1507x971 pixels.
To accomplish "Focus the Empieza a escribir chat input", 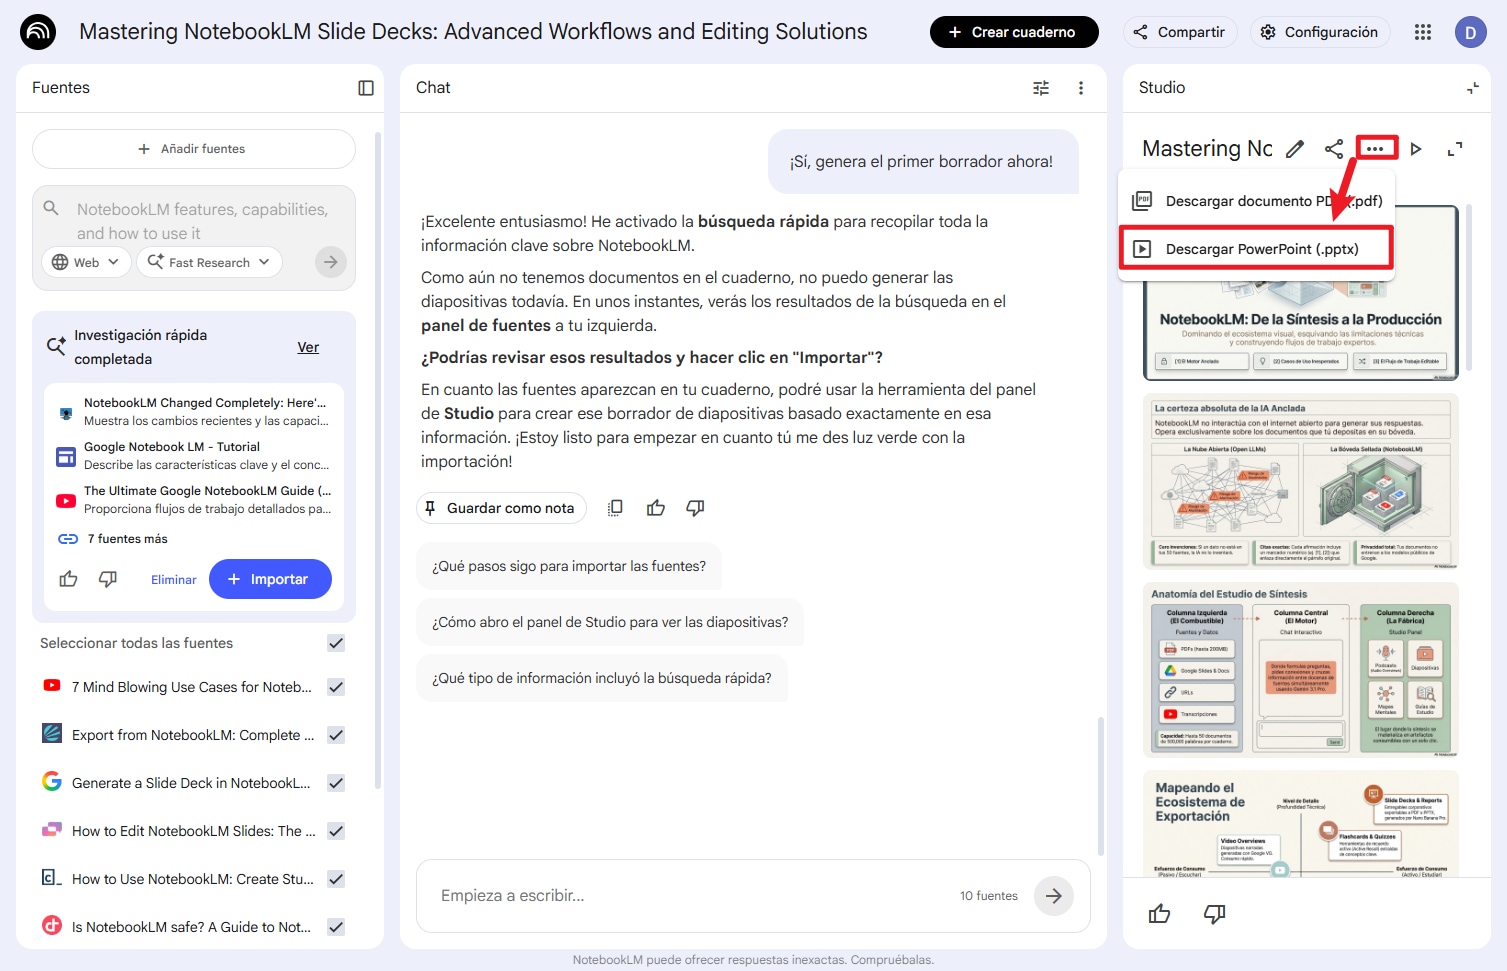I will (690, 896).
